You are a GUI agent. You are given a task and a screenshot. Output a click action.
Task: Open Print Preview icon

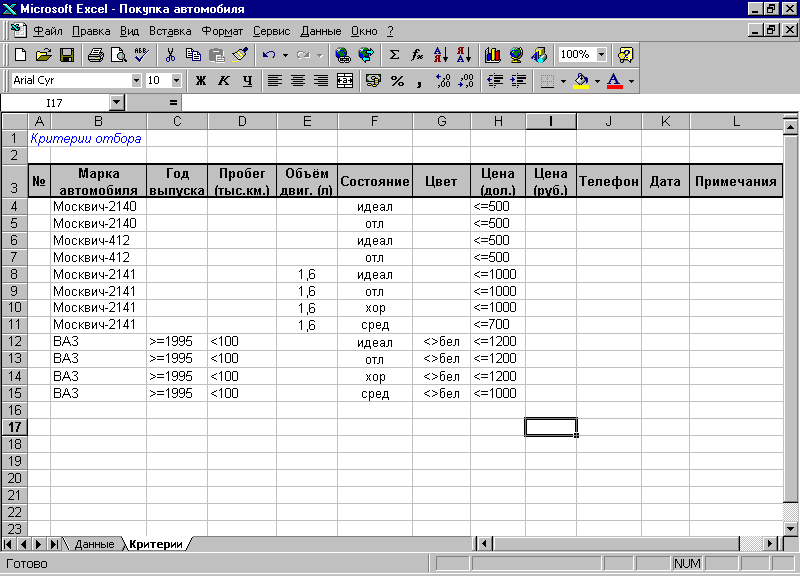click(118, 55)
